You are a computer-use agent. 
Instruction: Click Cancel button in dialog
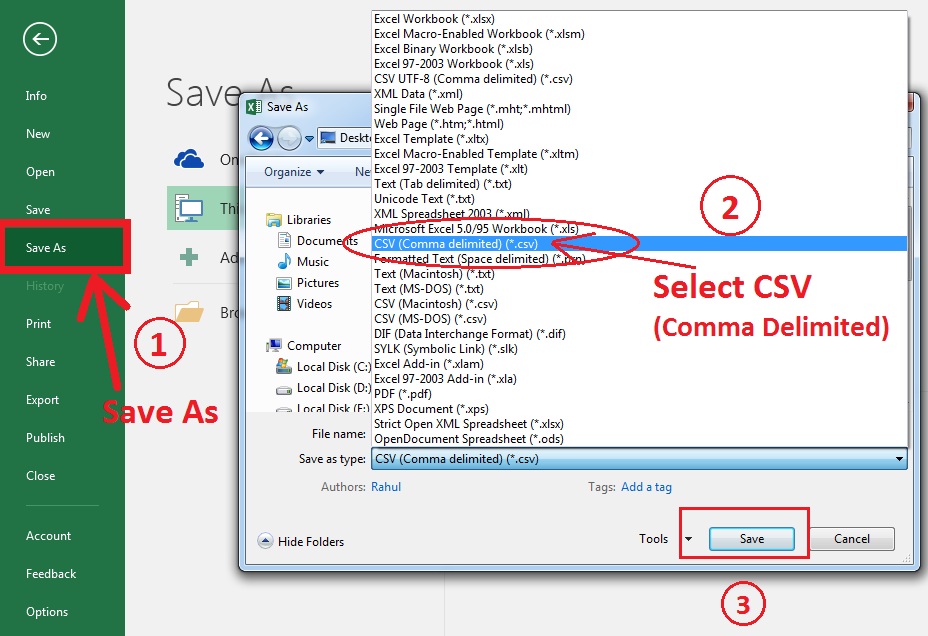pyautogui.click(x=852, y=539)
